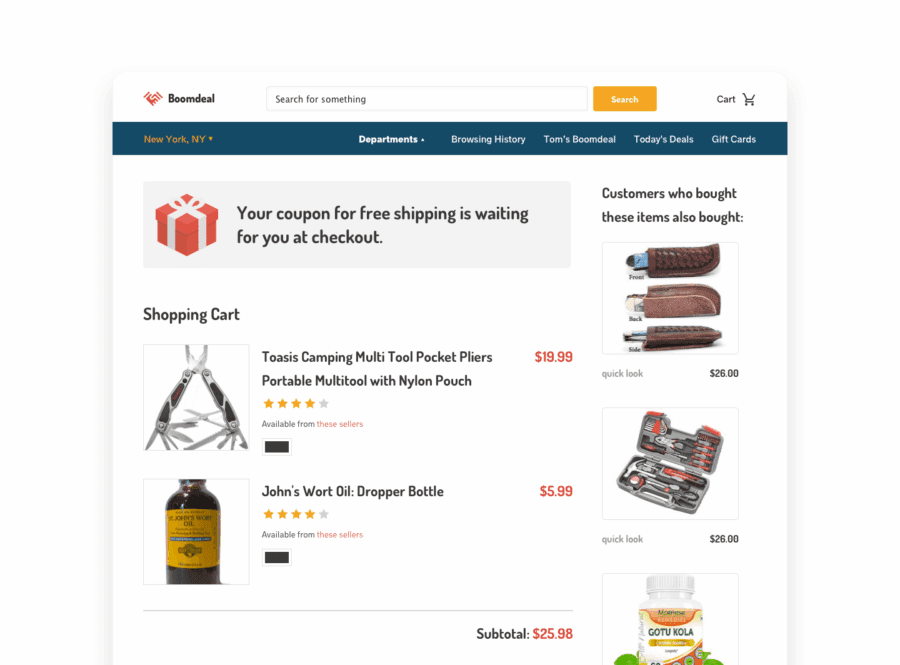
Task: Click the red gift box icon
Action: pos(187,224)
